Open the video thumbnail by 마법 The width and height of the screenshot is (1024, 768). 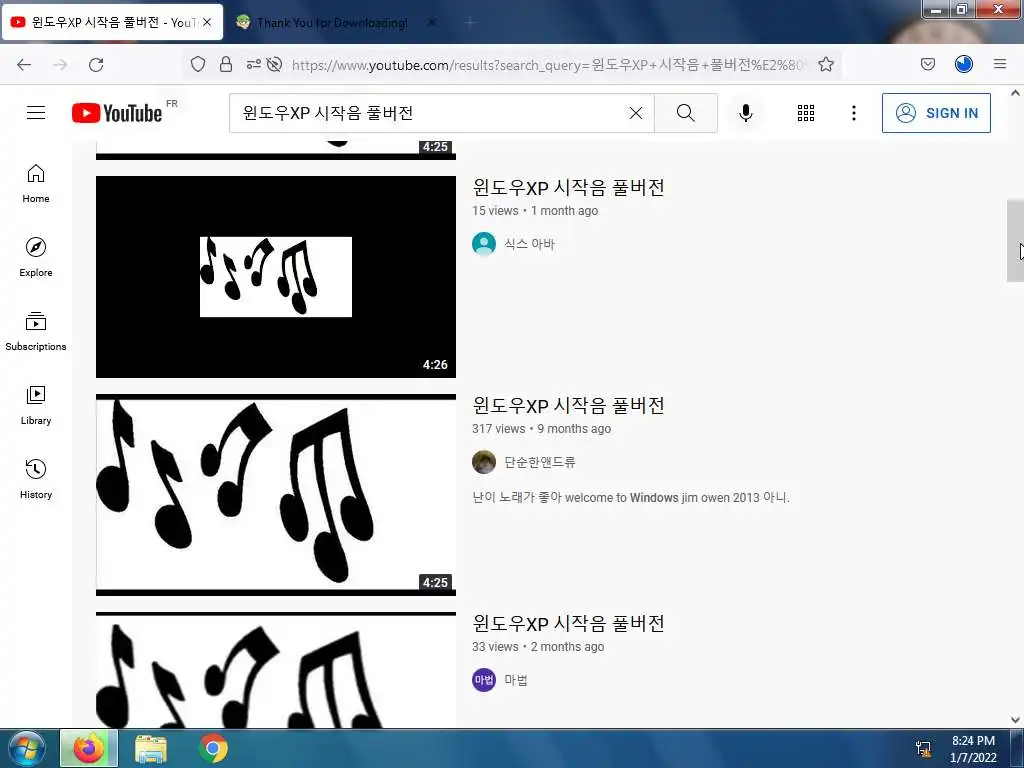pyautogui.click(x=276, y=670)
